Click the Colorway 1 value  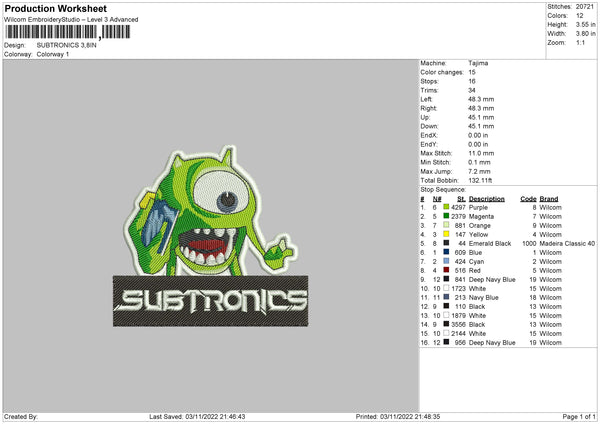[x=53, y=54]
